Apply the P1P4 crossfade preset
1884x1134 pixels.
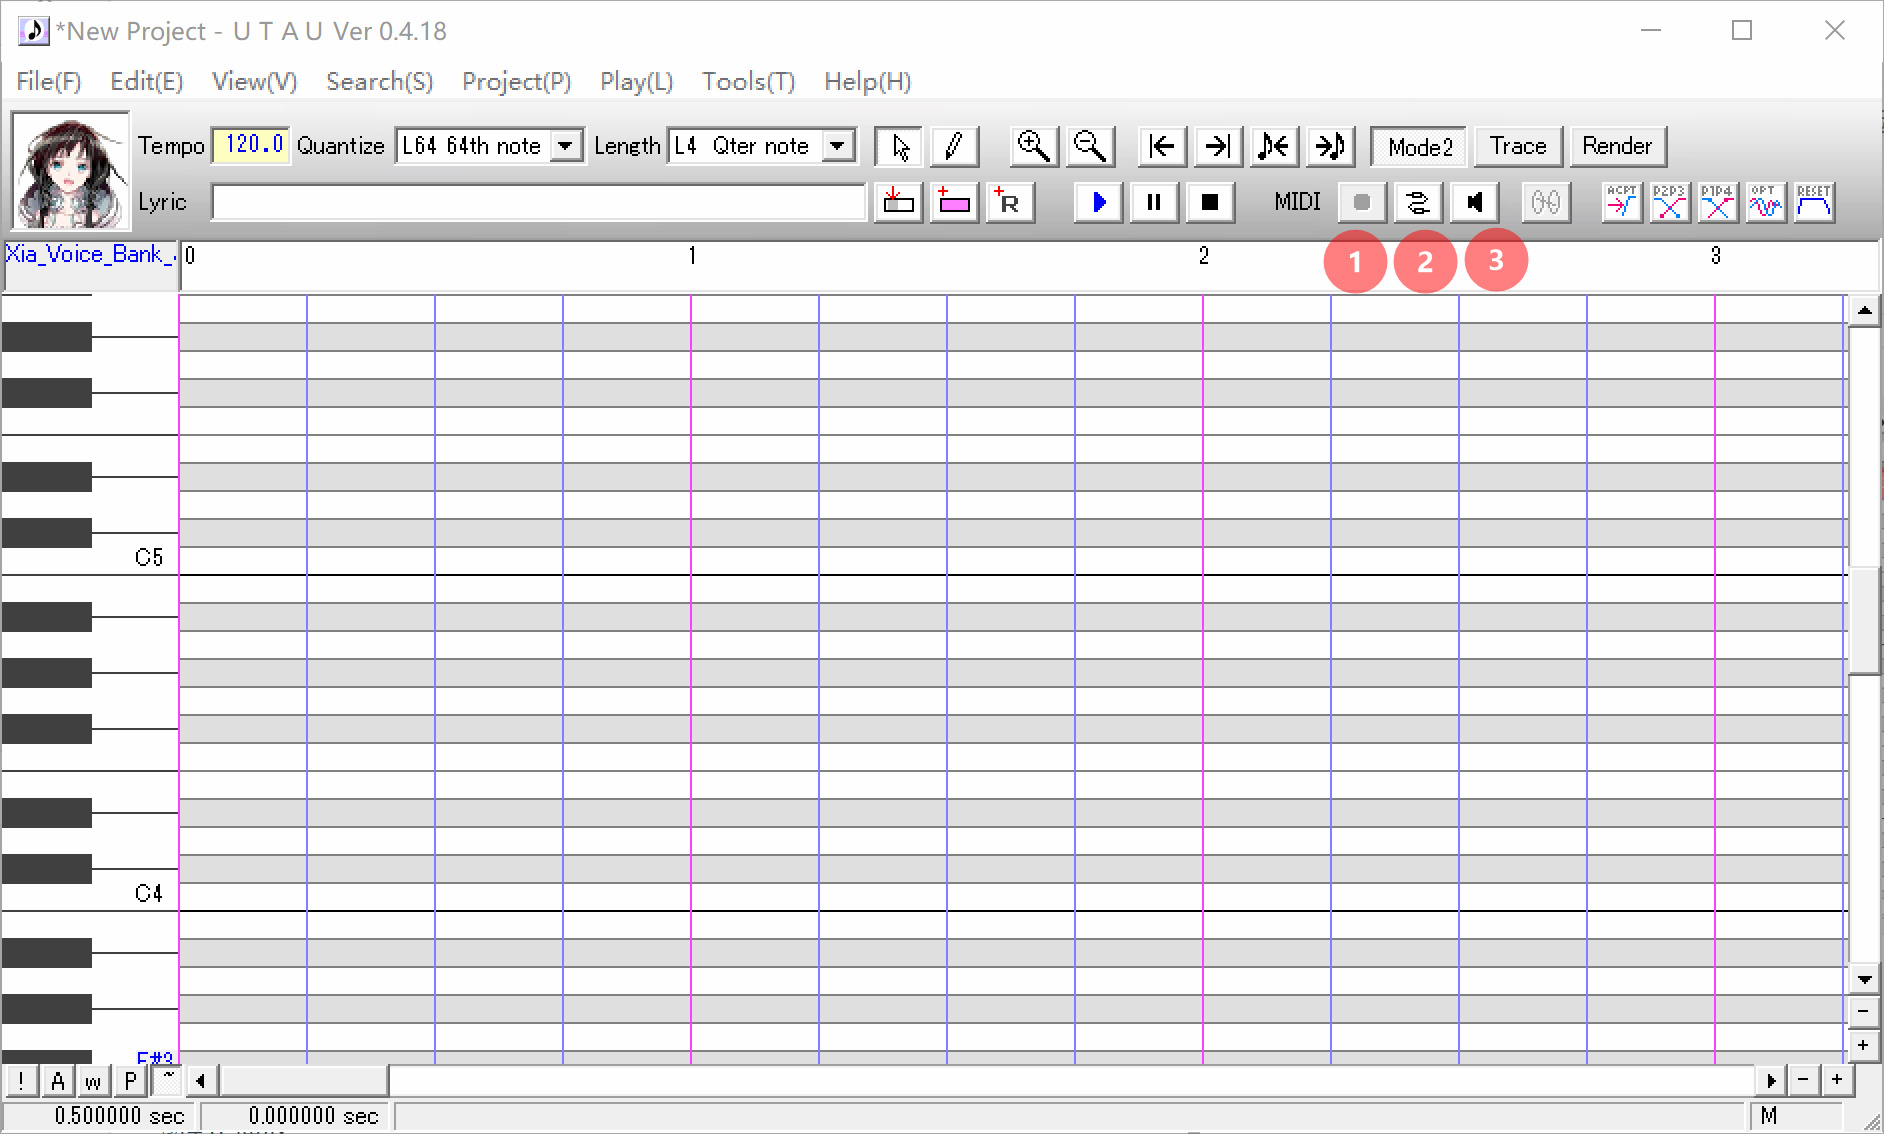[x=1717, y=202]
